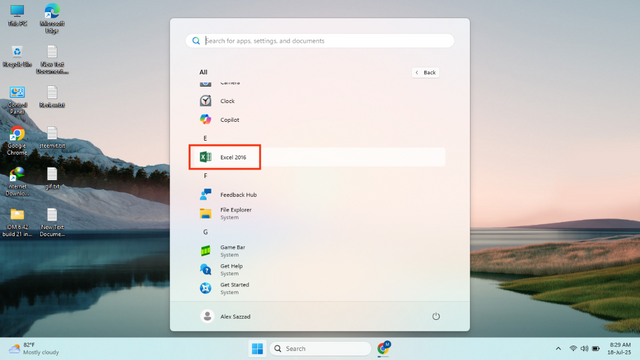Click the Back button in Start menu

425,73
